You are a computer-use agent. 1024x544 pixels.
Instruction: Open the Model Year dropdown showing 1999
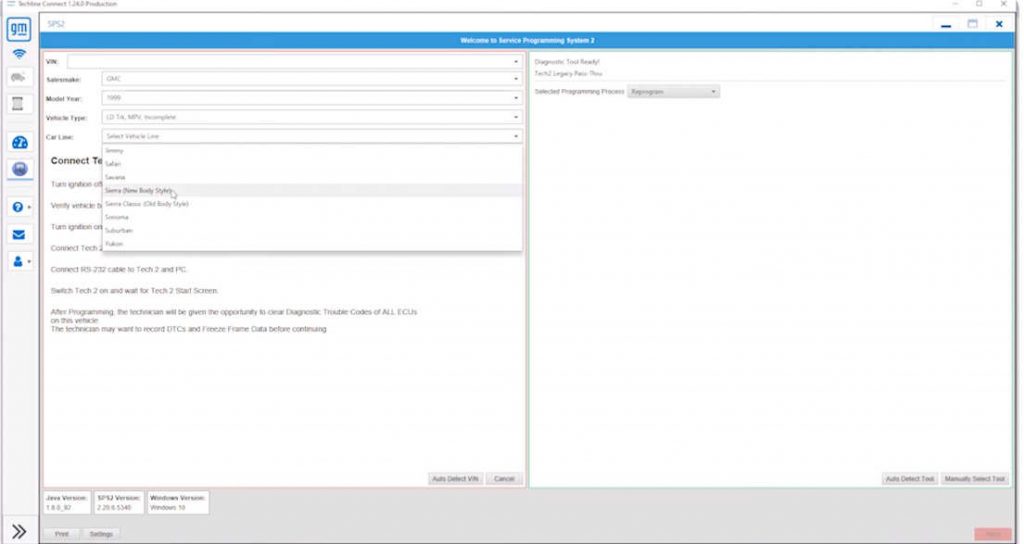pos(312,98)
